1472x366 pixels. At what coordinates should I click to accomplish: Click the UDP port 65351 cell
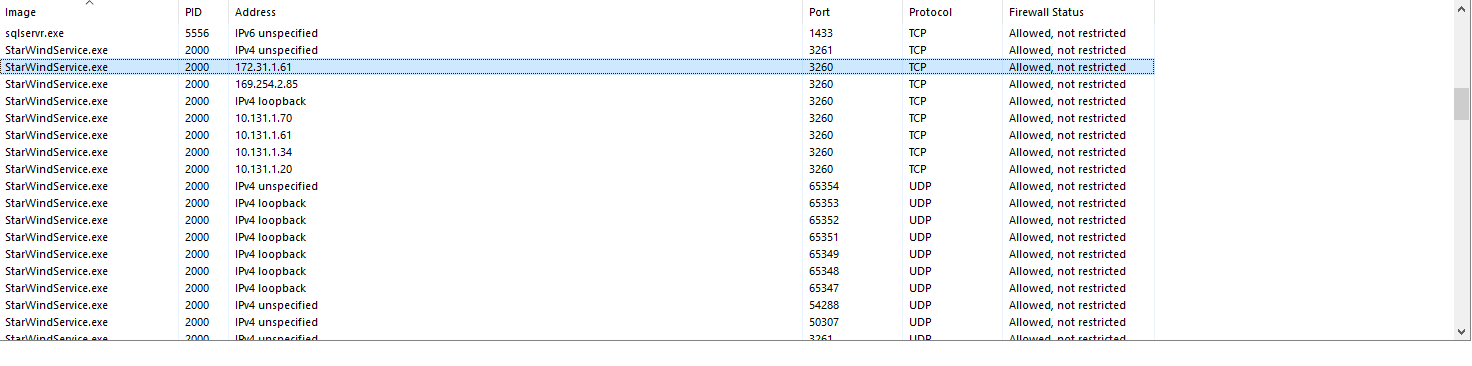[x=824, y=237]
